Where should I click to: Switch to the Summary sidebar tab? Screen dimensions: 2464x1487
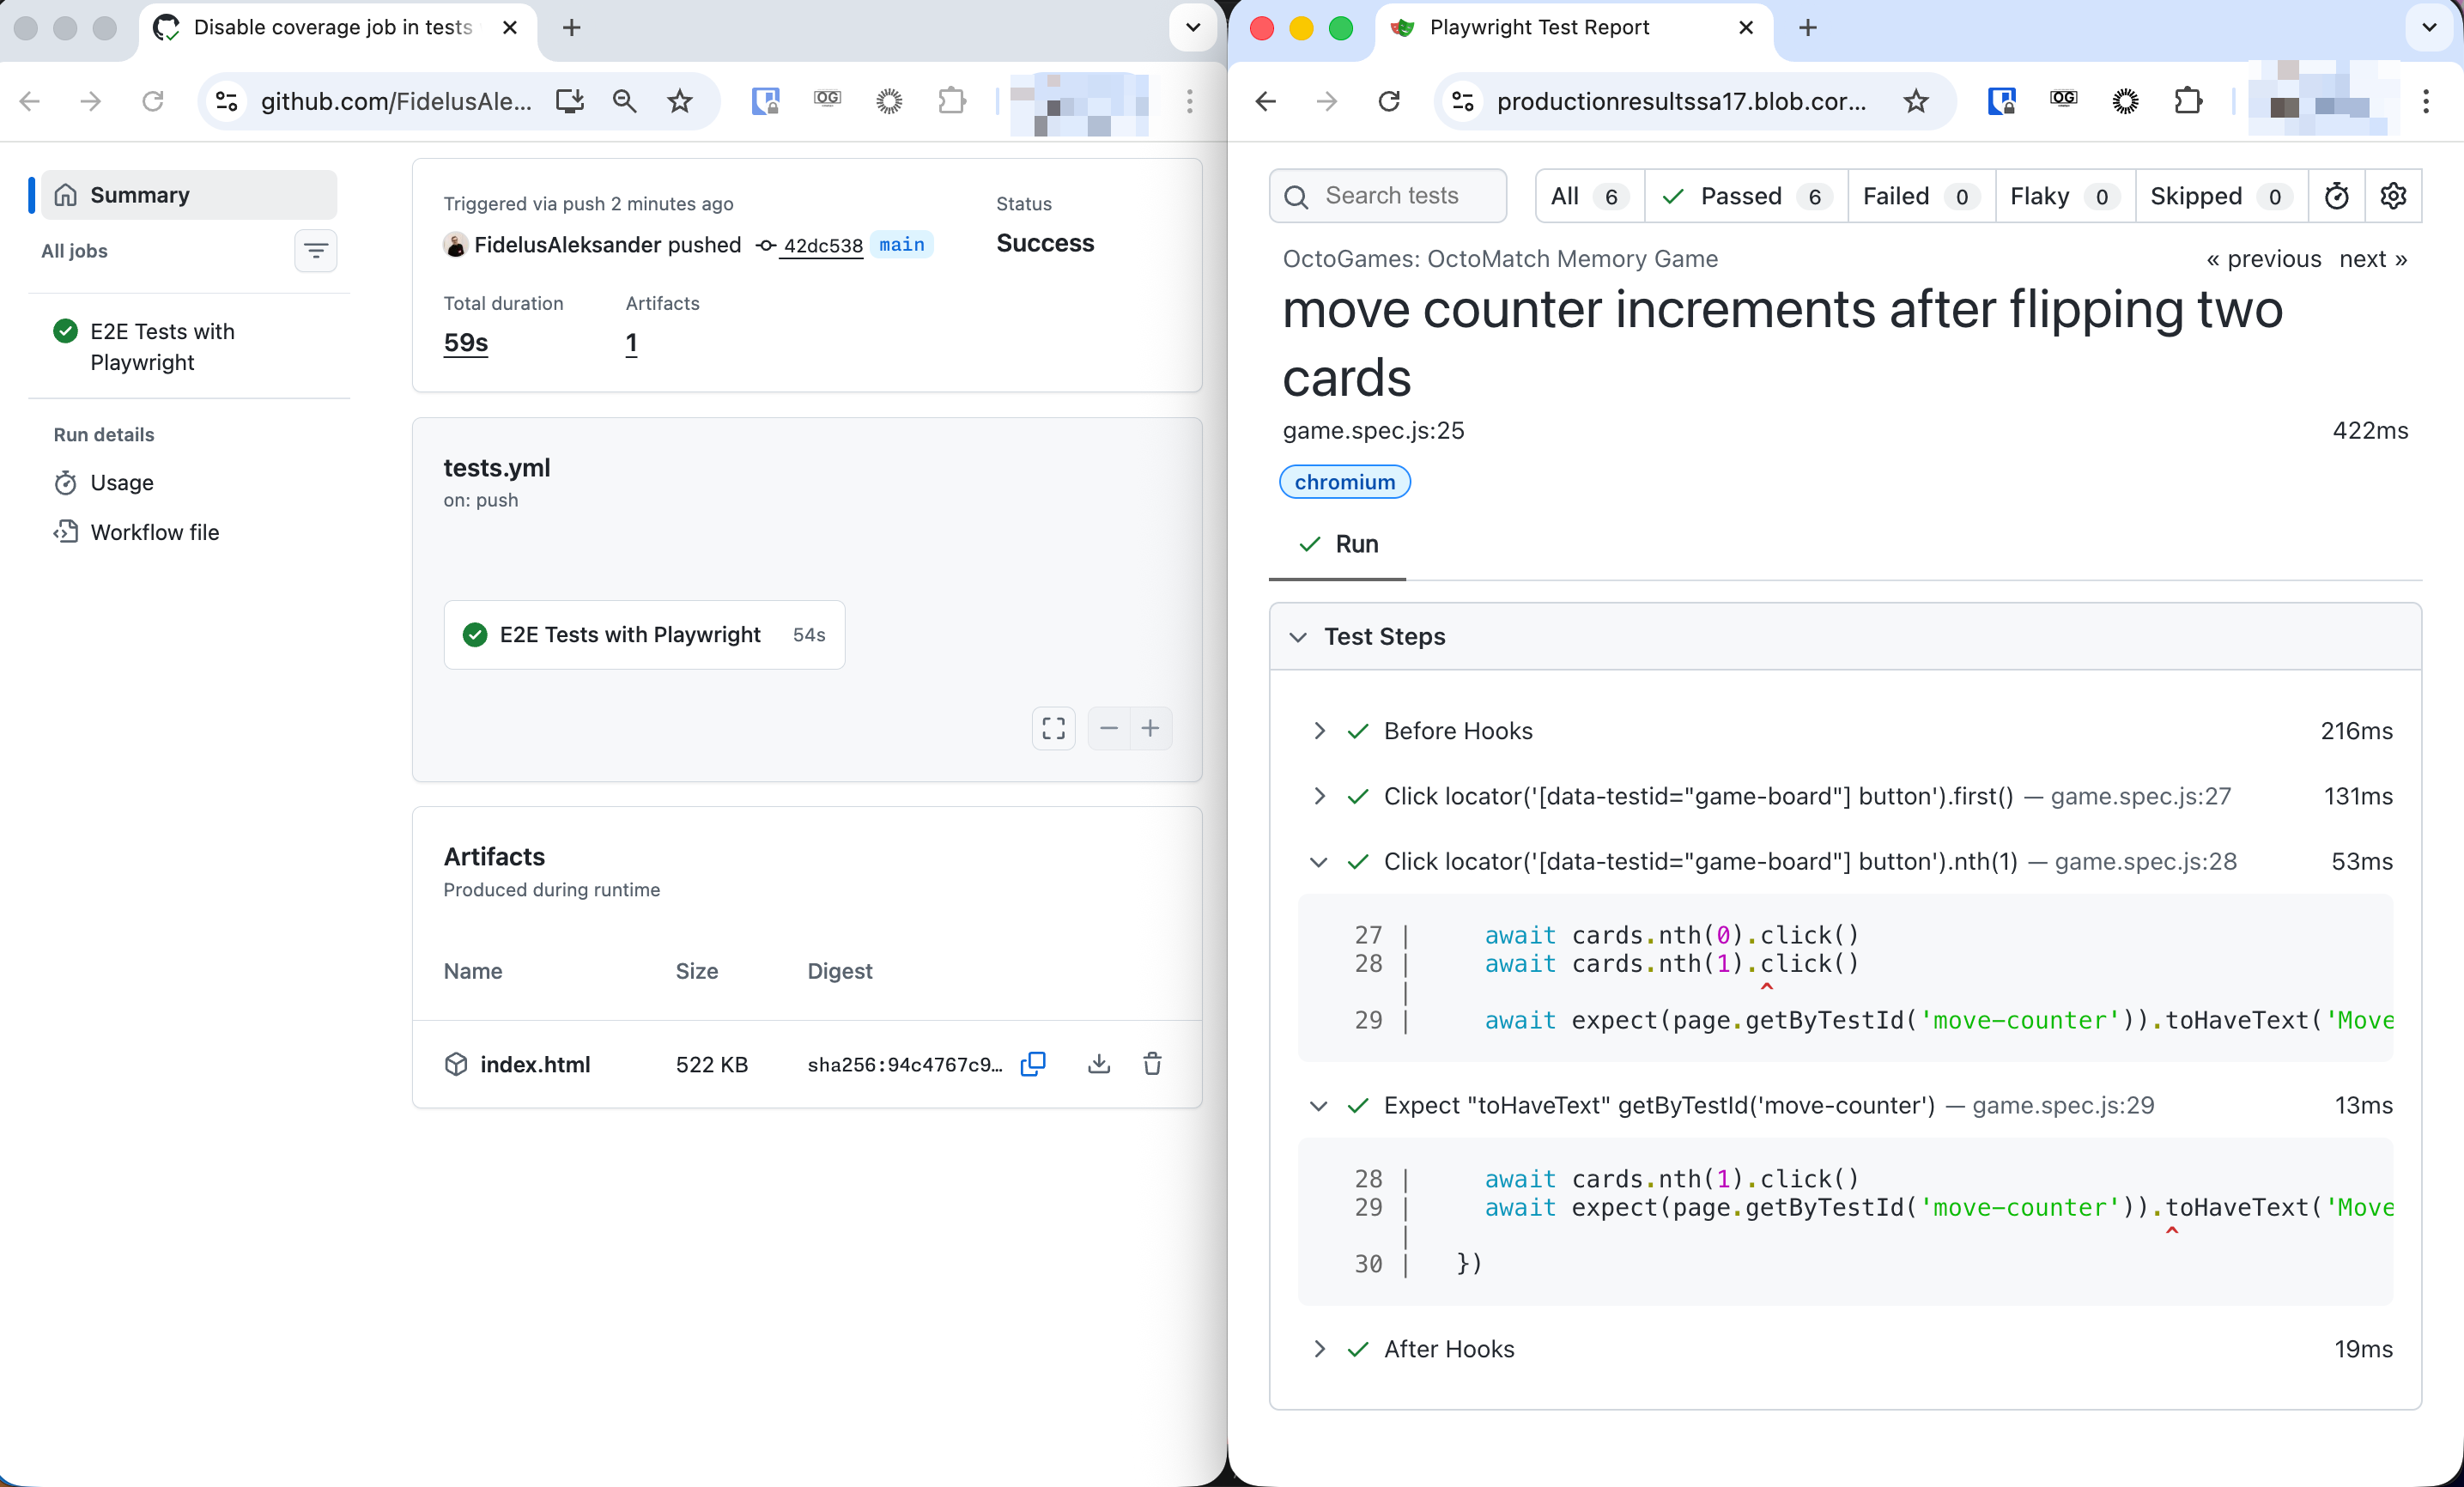coord(139,194)
